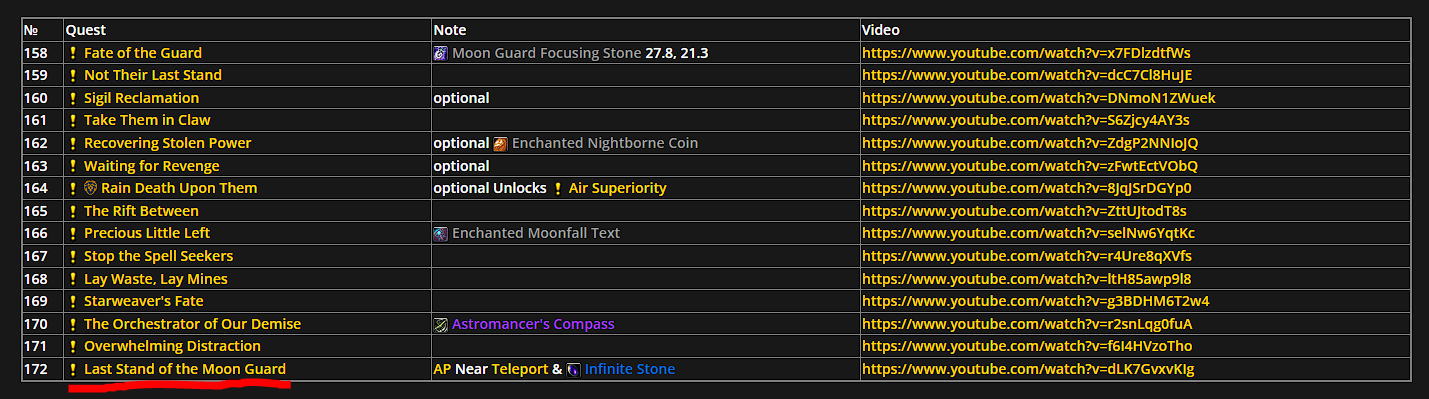Open the Astromancer's Compass item link

533,324
